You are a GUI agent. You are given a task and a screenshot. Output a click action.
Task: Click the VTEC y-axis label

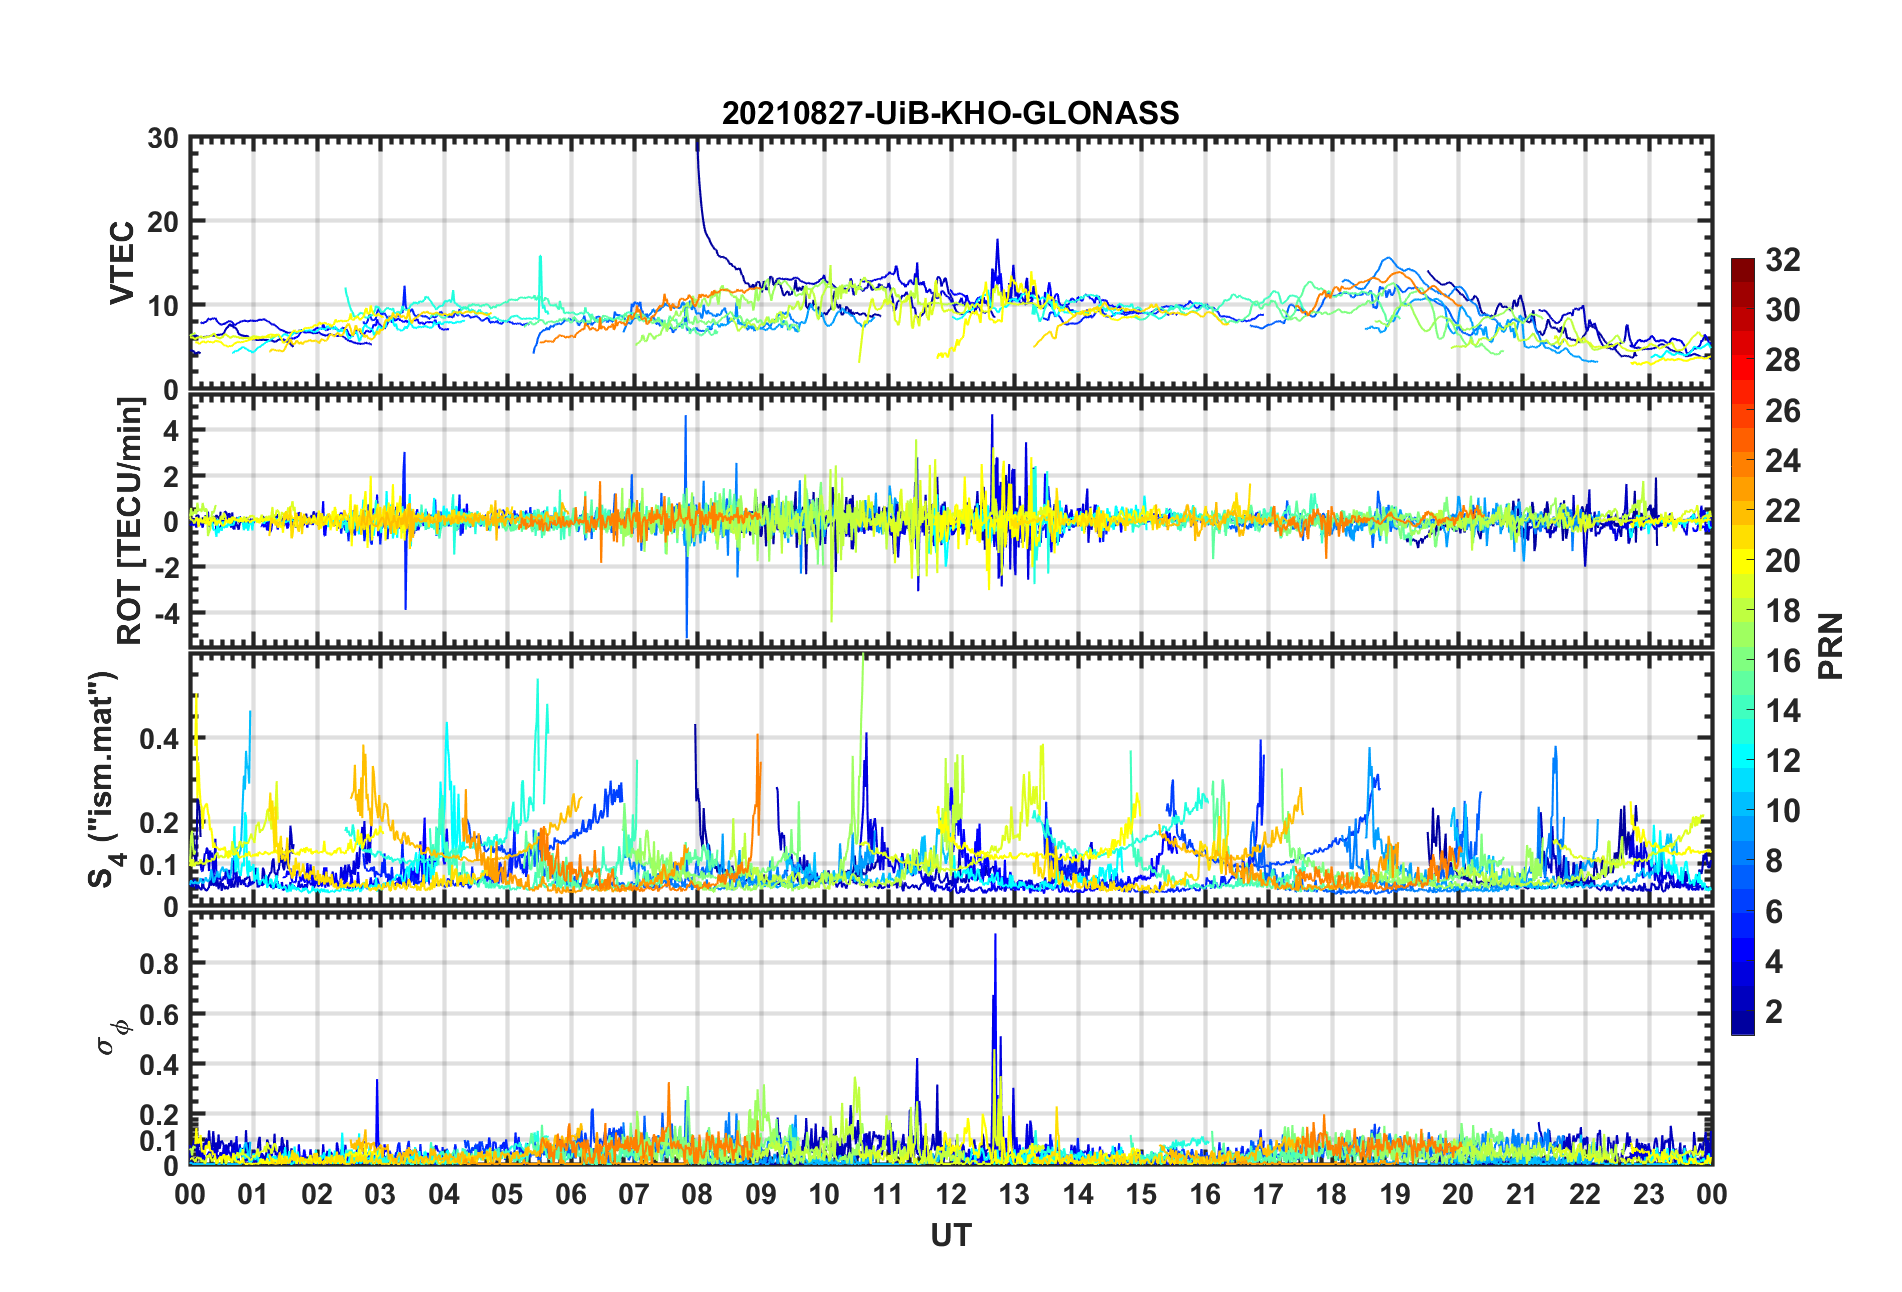click(122, 263)
